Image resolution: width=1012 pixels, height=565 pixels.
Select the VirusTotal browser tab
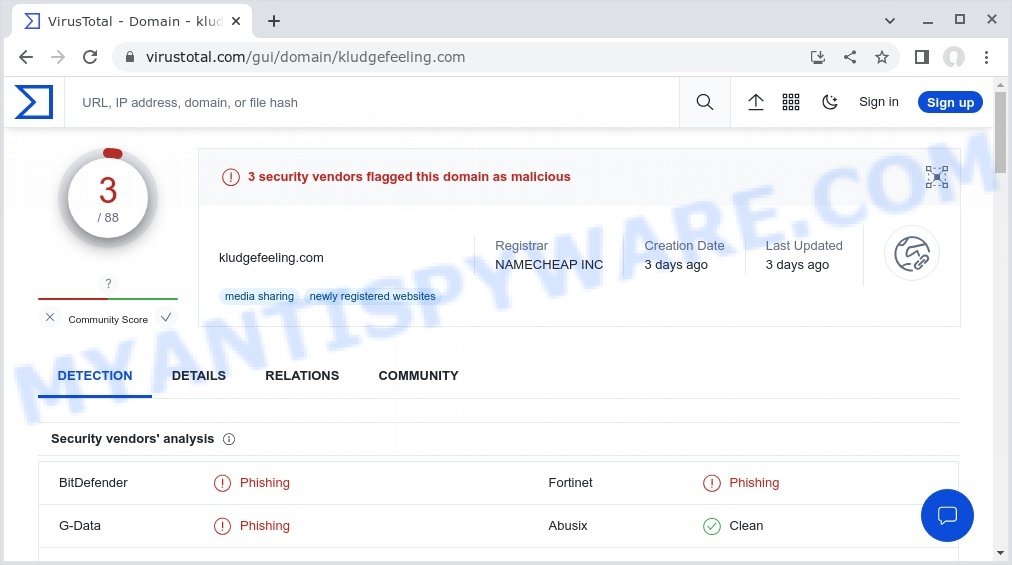click(x=132, y=21)
